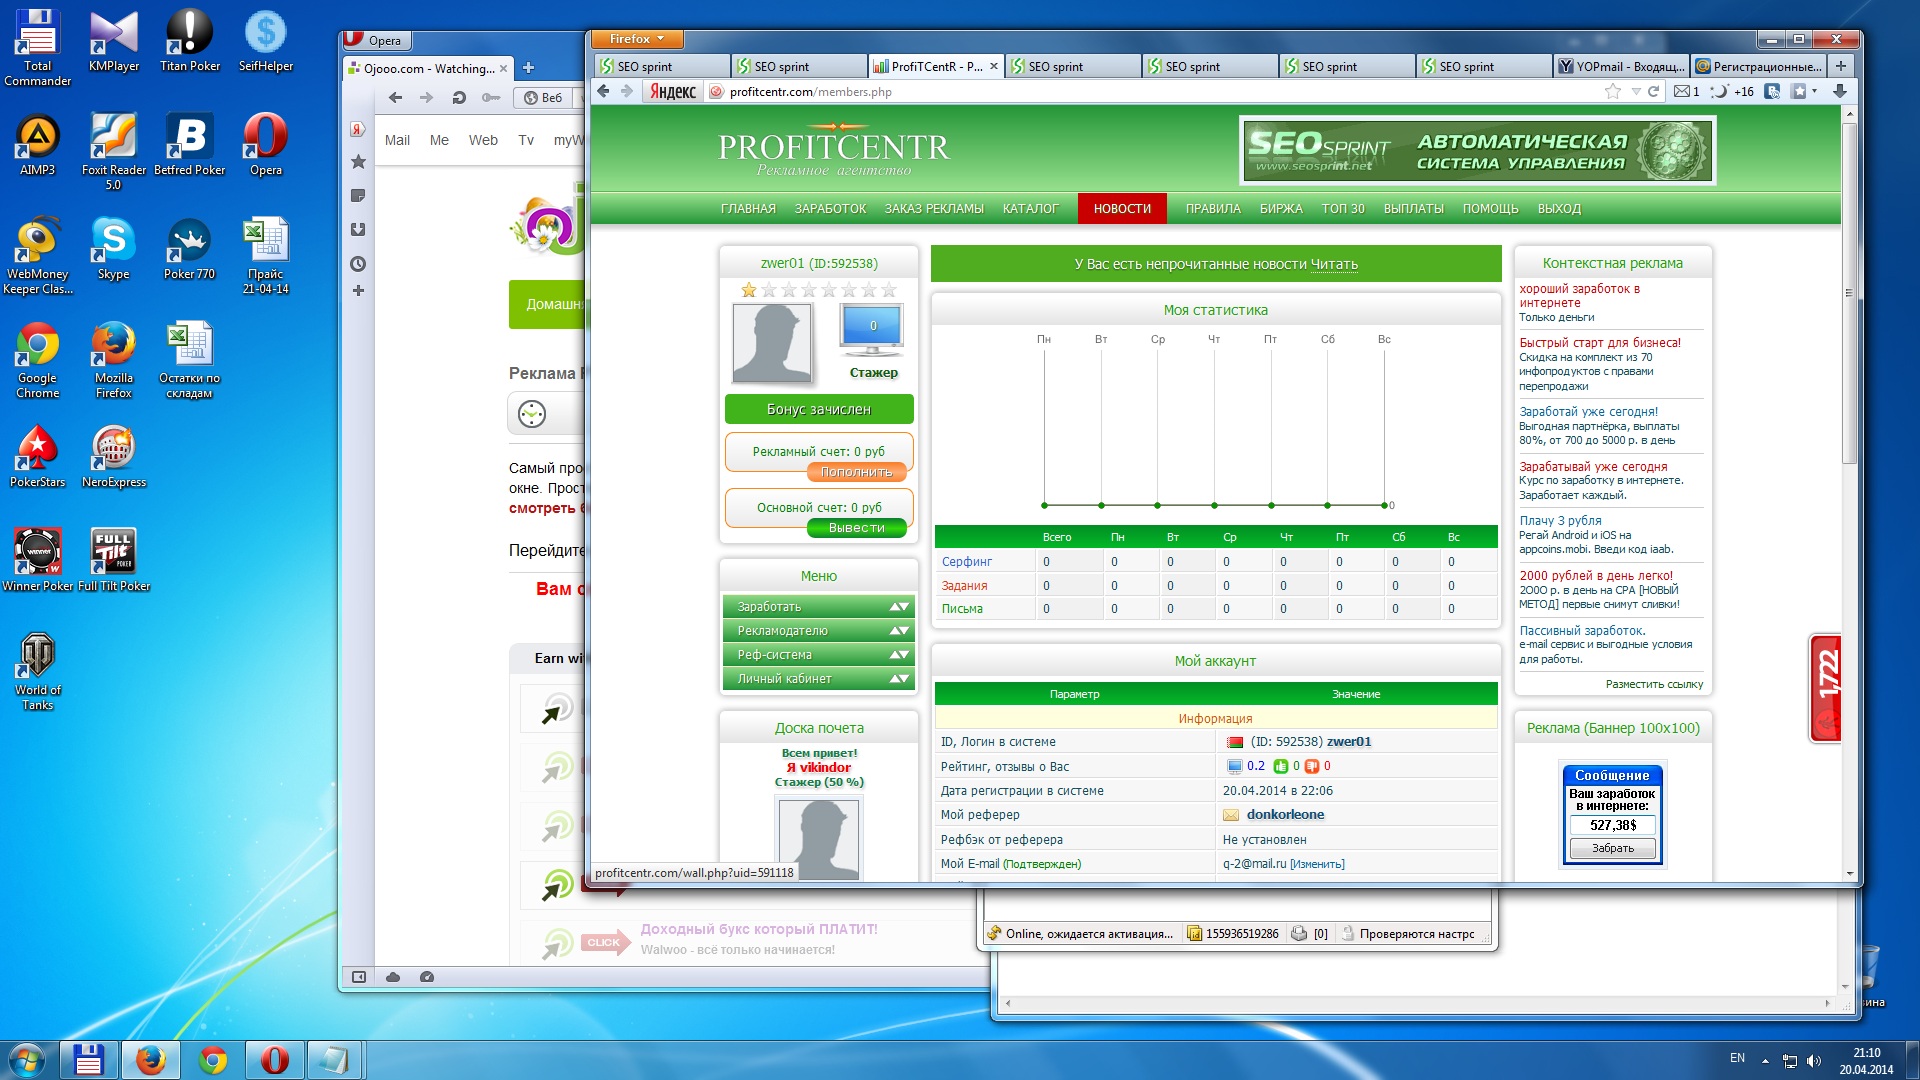Open ТОП 30 navigation item
The height and width of the screenshot is (1080, 1920).
click(1343, 209)
